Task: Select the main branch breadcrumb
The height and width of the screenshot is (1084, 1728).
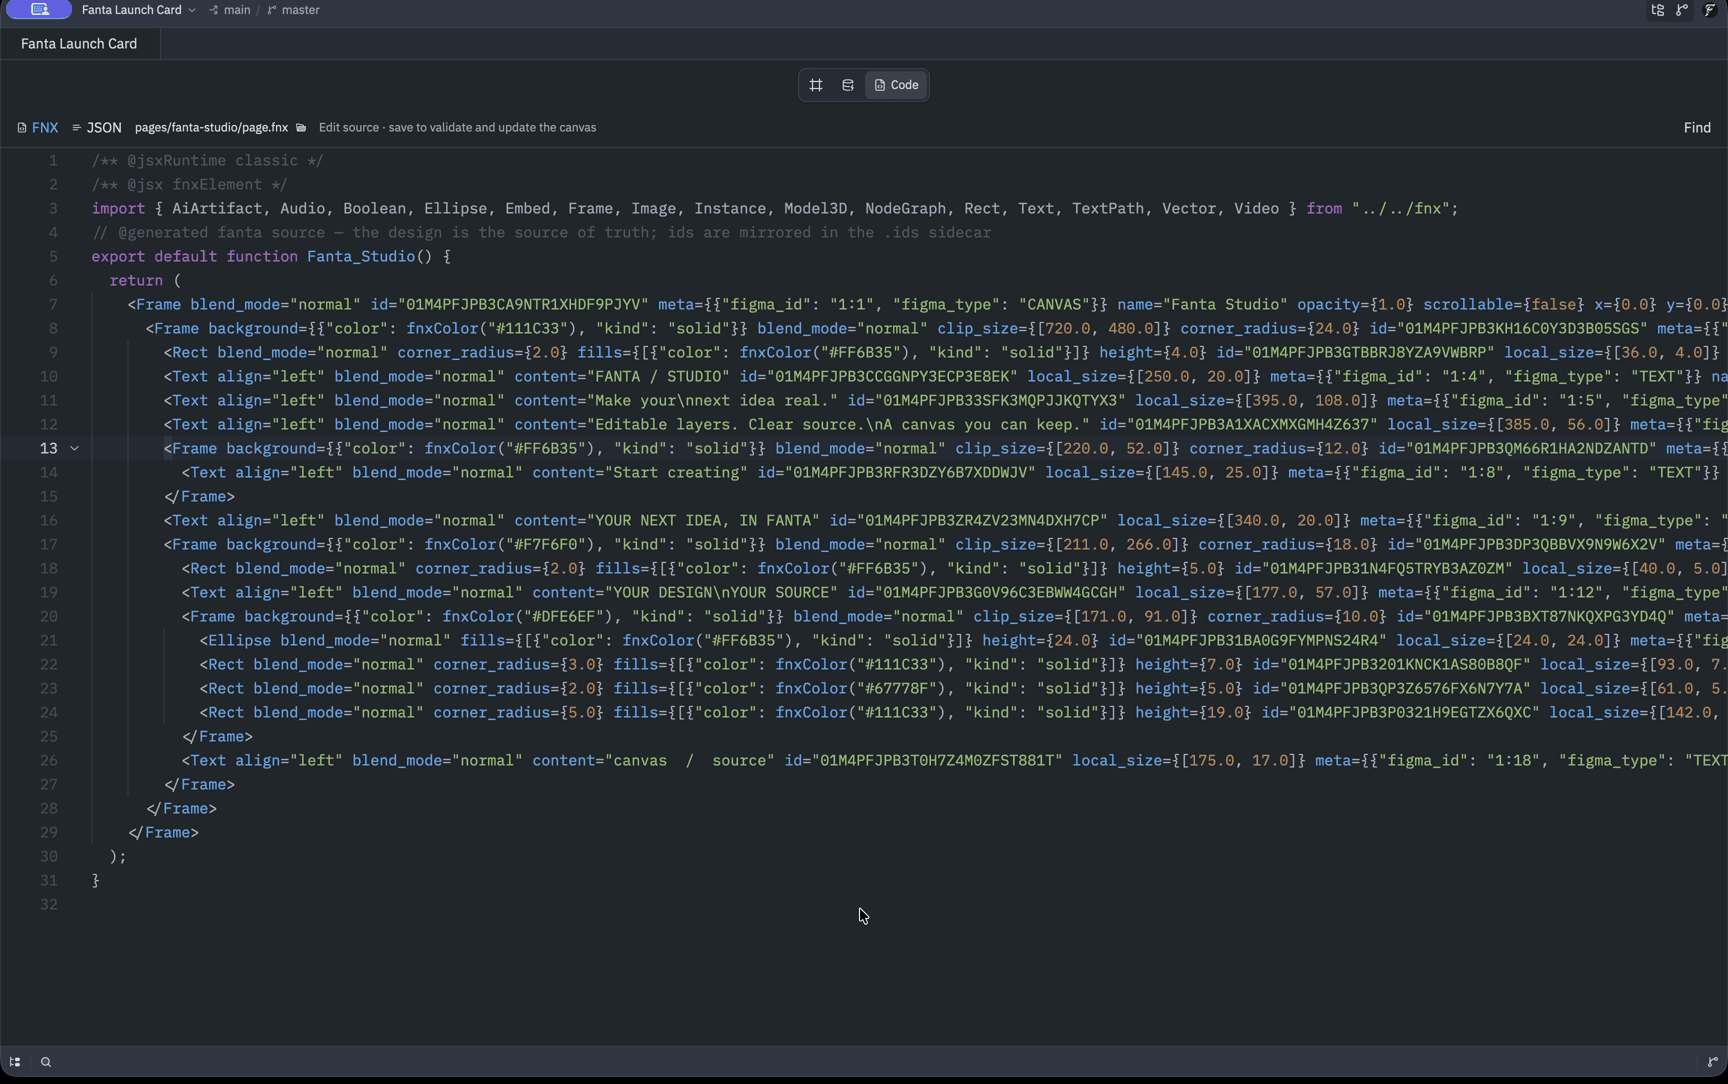Action: coord(230,10)
